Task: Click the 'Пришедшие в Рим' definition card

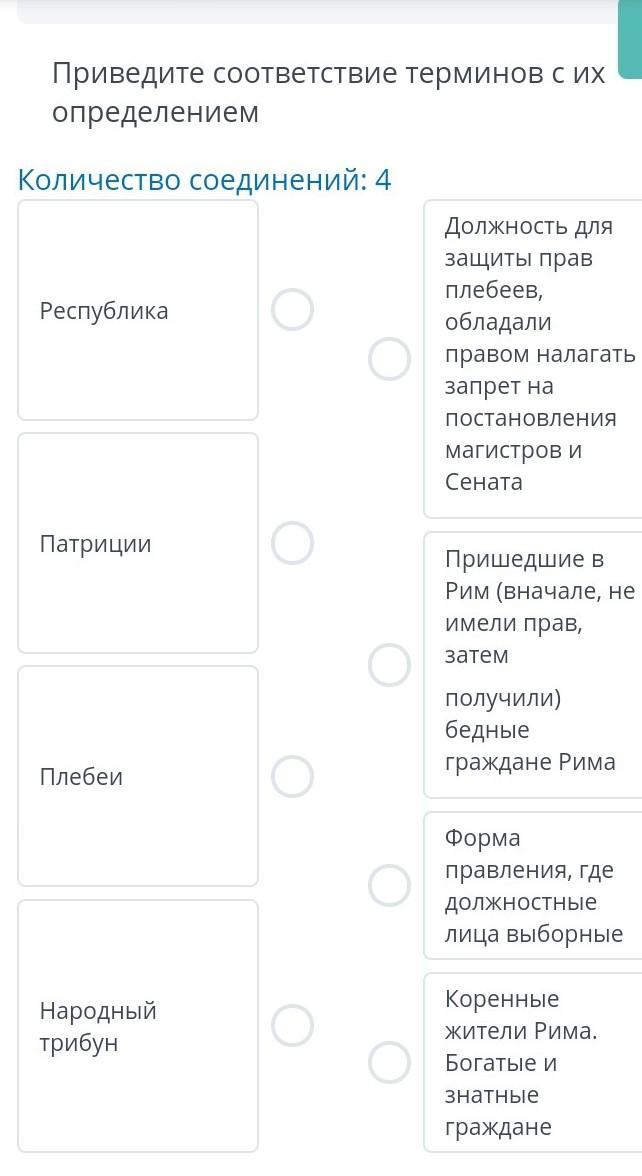Action: click(x=535, y=665)
